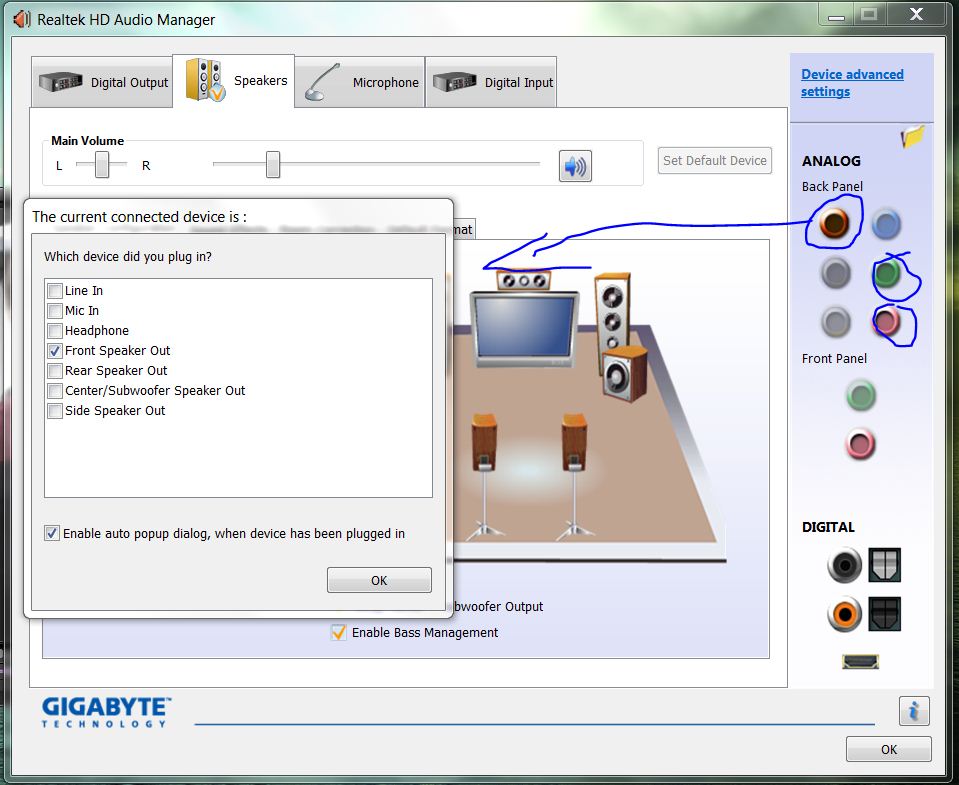Check Rear Speaker Out
This screenshot has height=785, width=959.
point(55,370)
